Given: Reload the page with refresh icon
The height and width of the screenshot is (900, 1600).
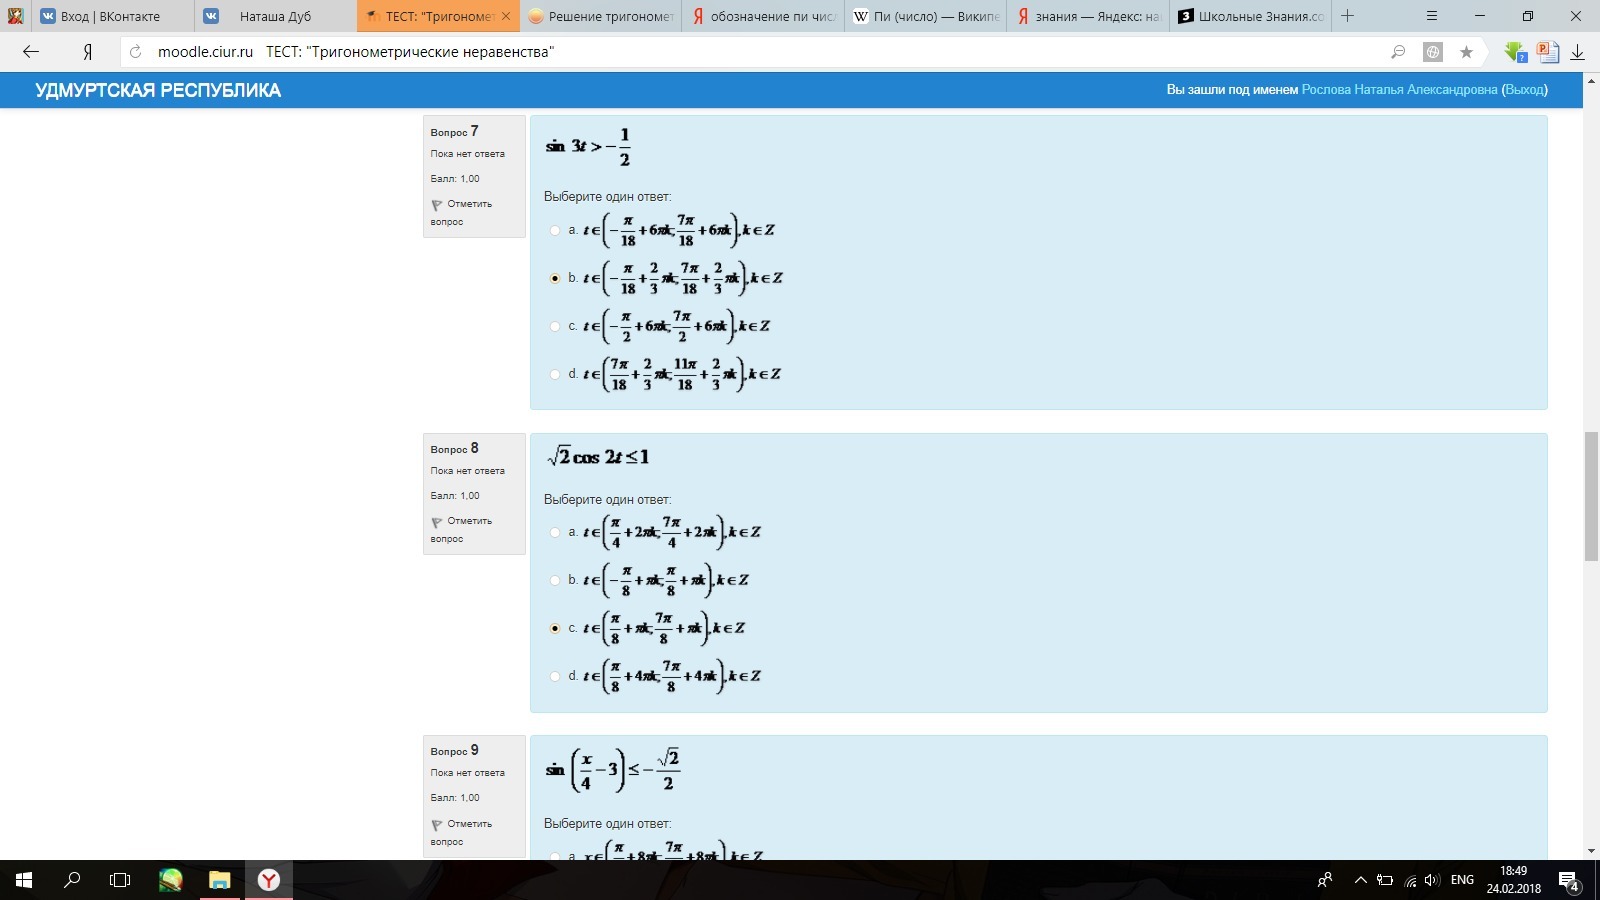Looking at the screenshot, I should 136,52.
